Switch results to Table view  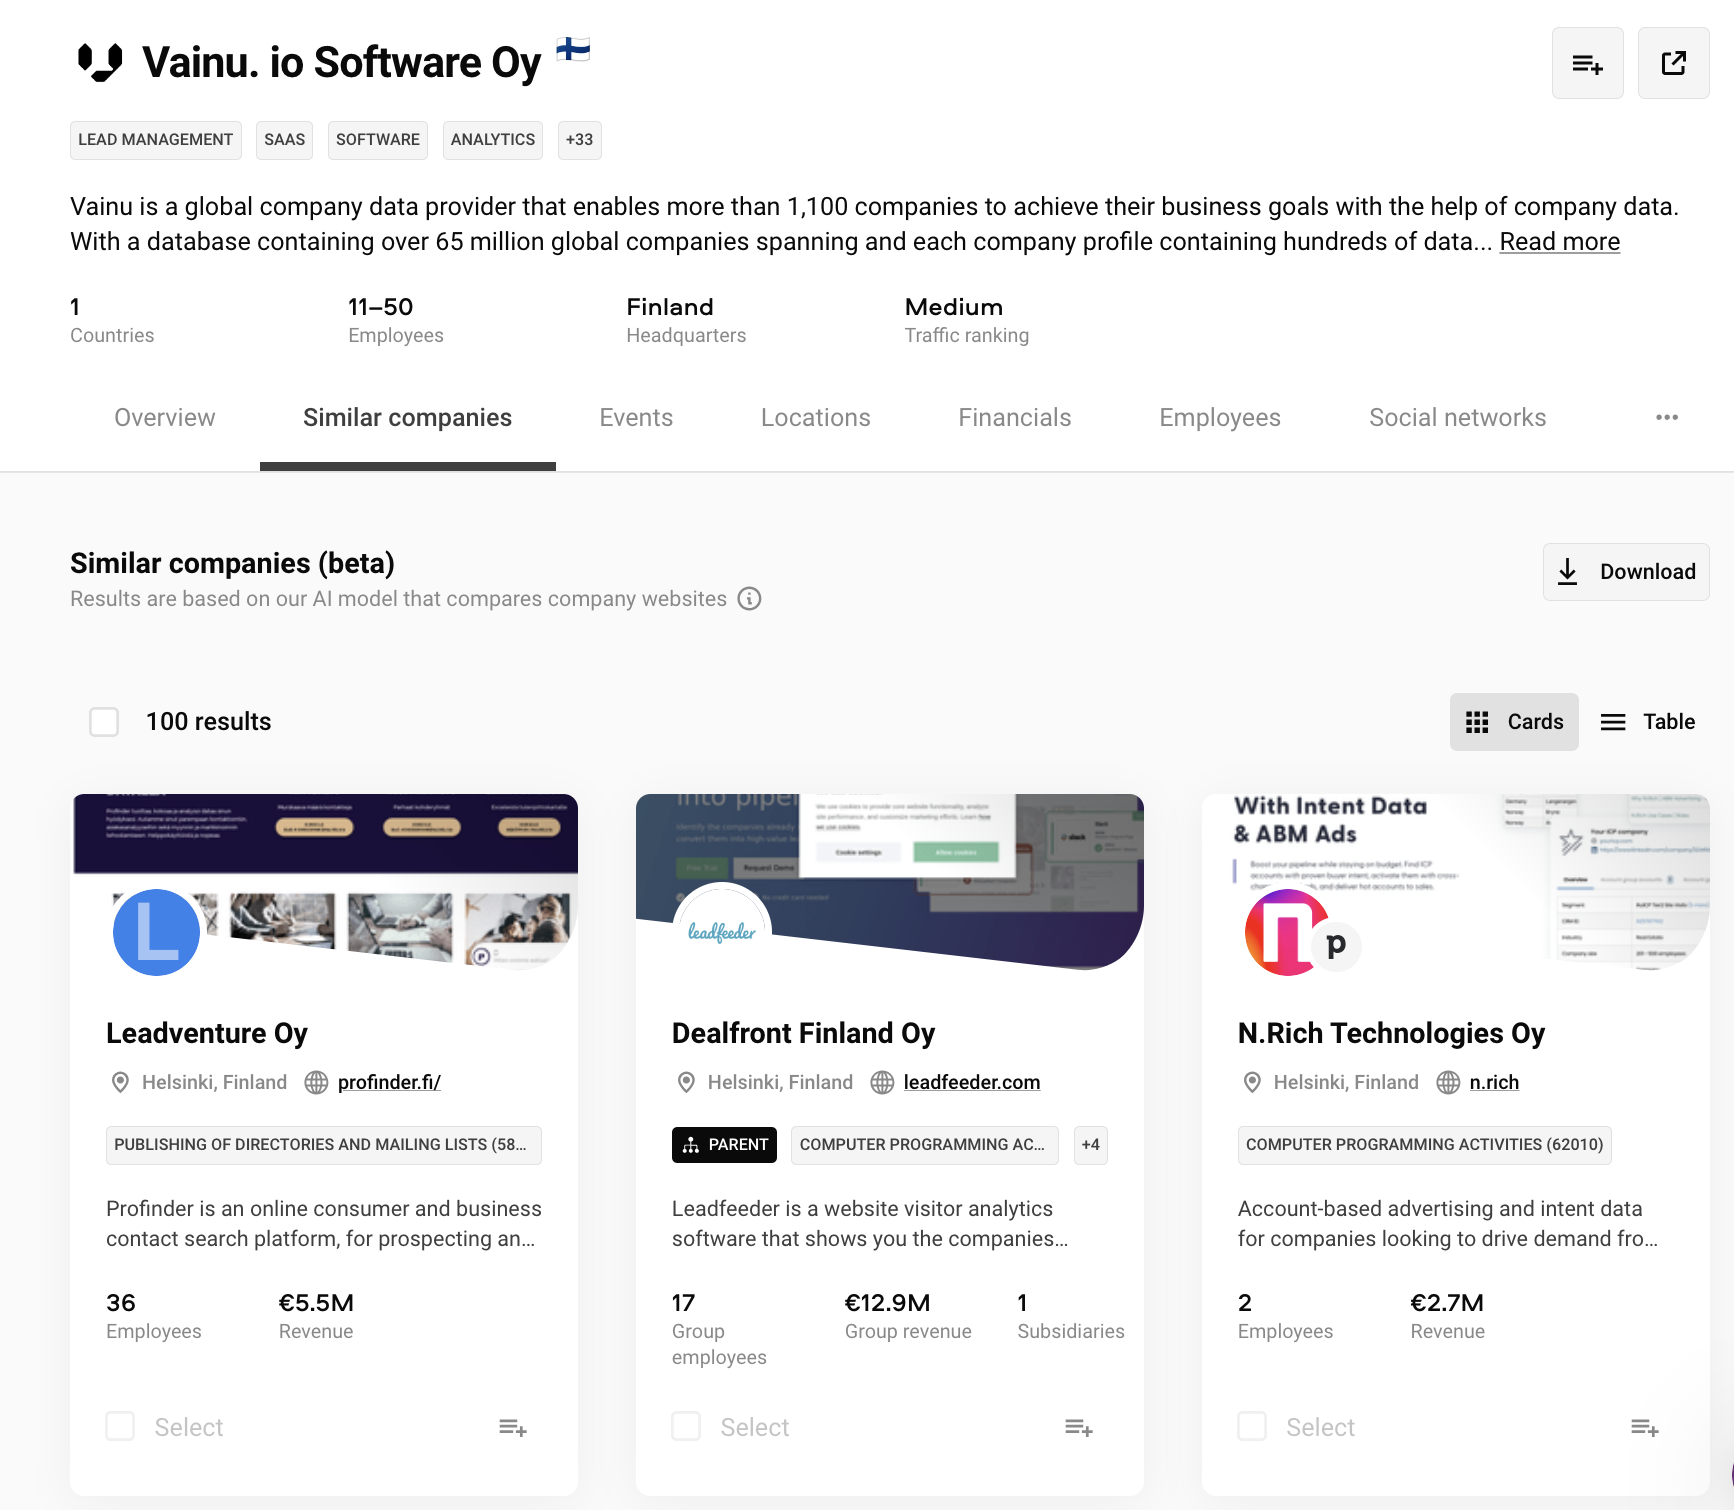pos(1648,722)
